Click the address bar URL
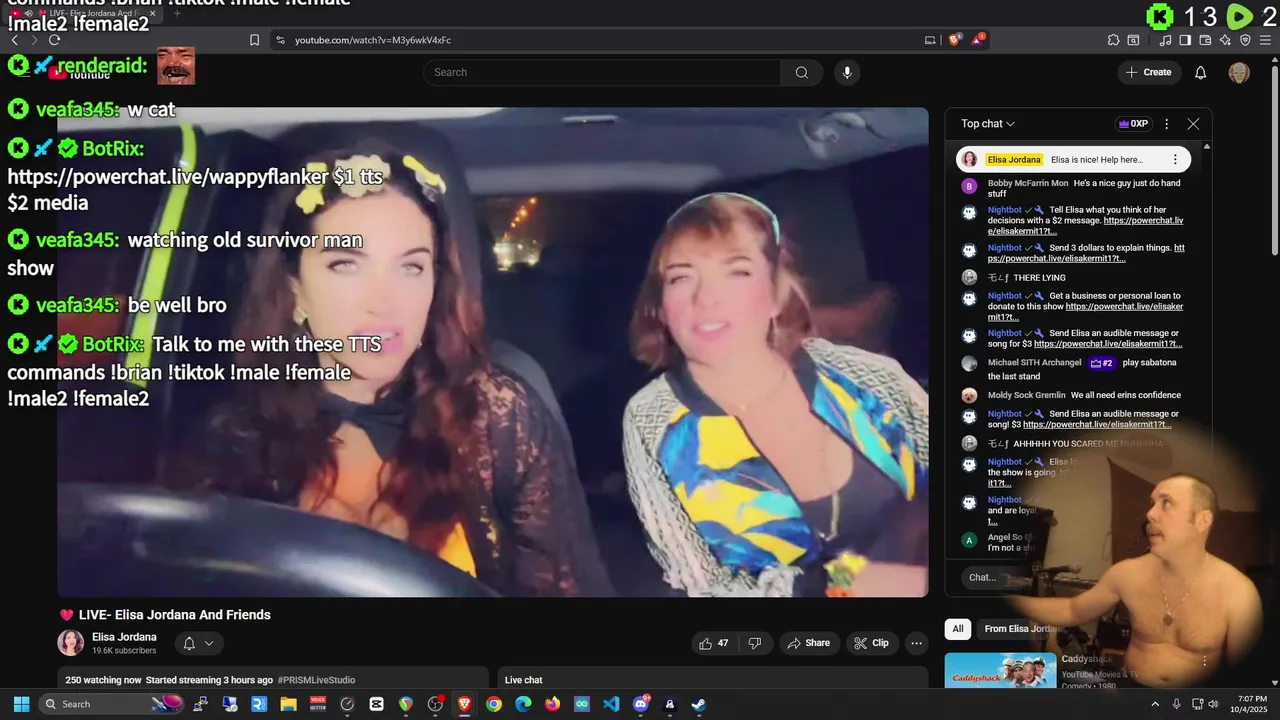 (x=372, y=40)
